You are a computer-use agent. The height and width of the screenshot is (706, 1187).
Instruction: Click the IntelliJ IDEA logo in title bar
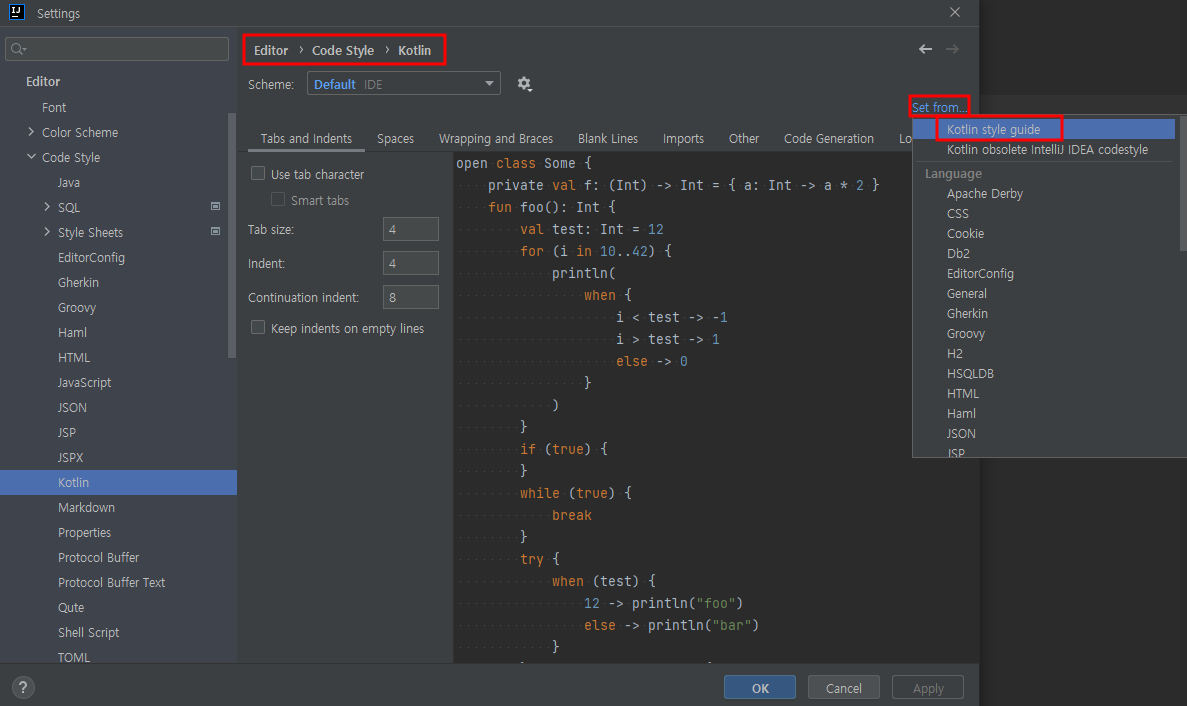click(17, 12)
